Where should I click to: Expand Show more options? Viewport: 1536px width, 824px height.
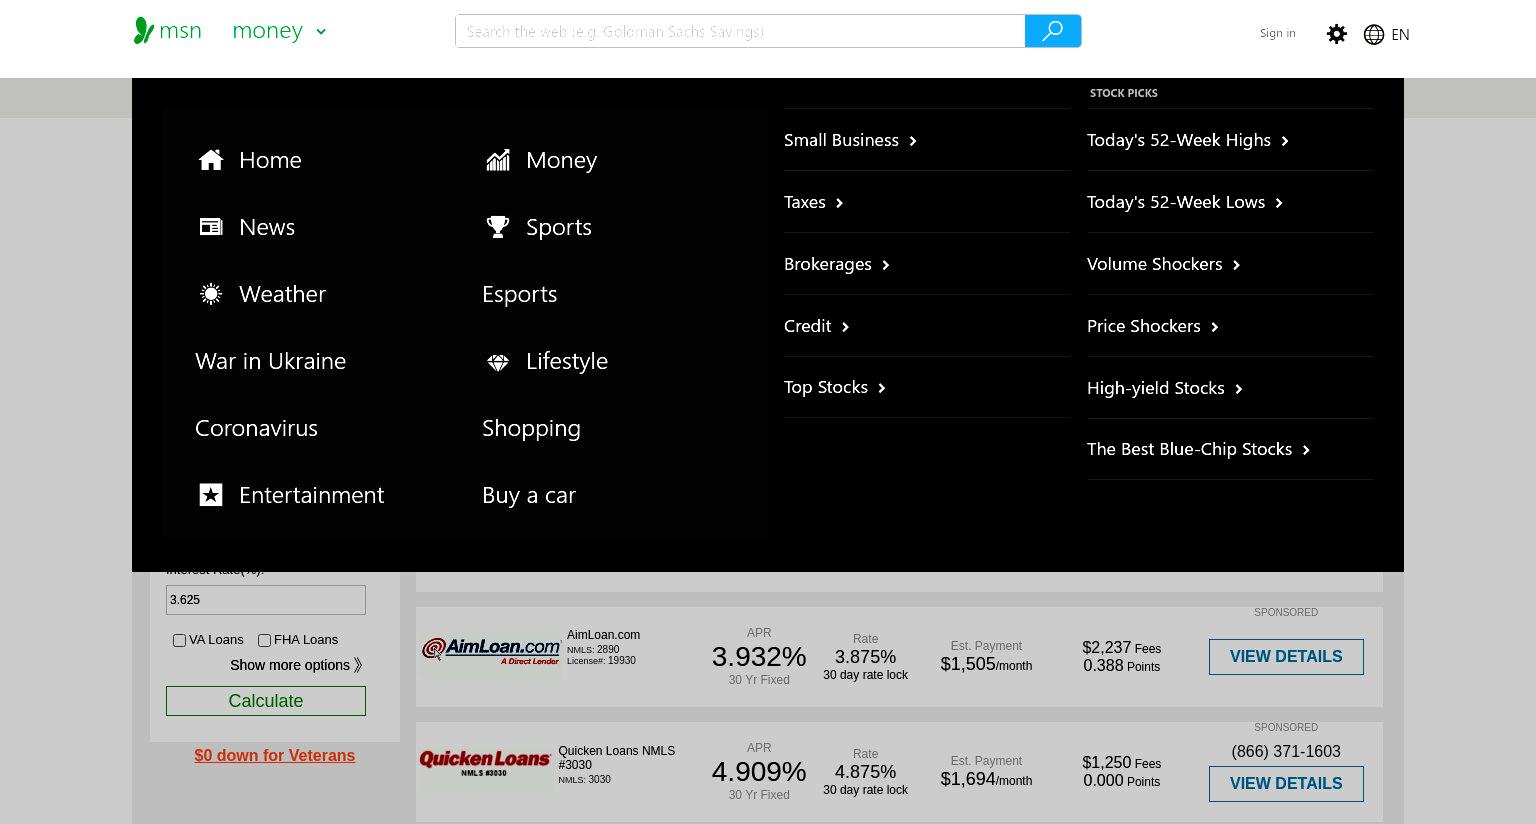296,665
